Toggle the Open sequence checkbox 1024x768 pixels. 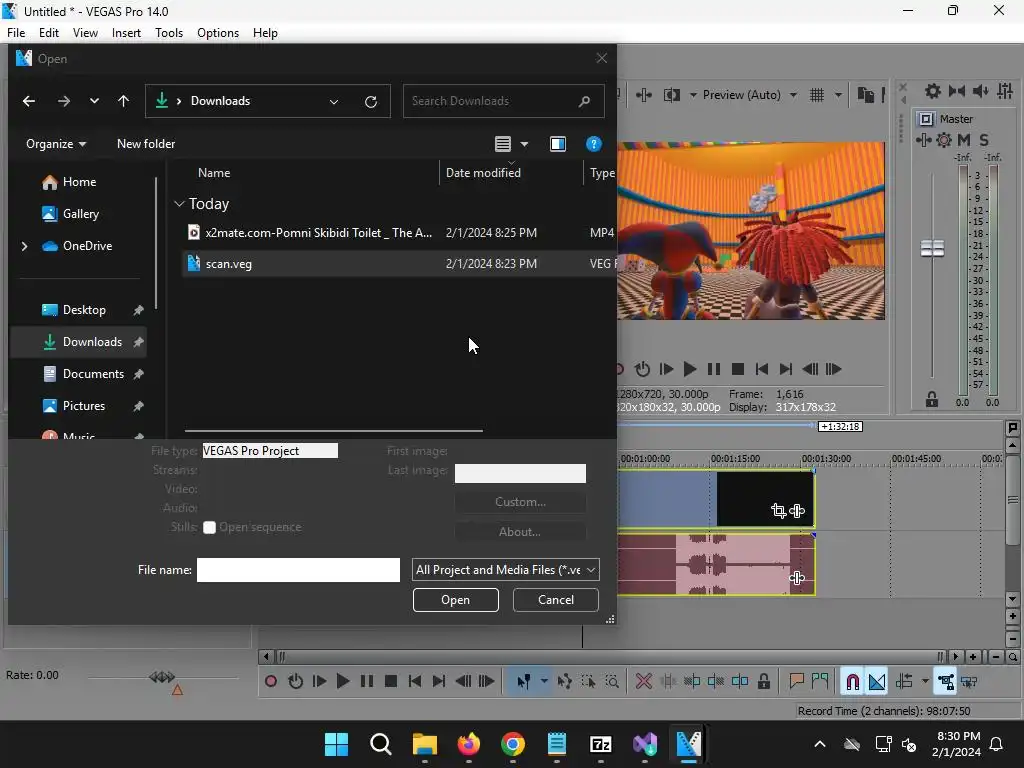pos(209,528)
